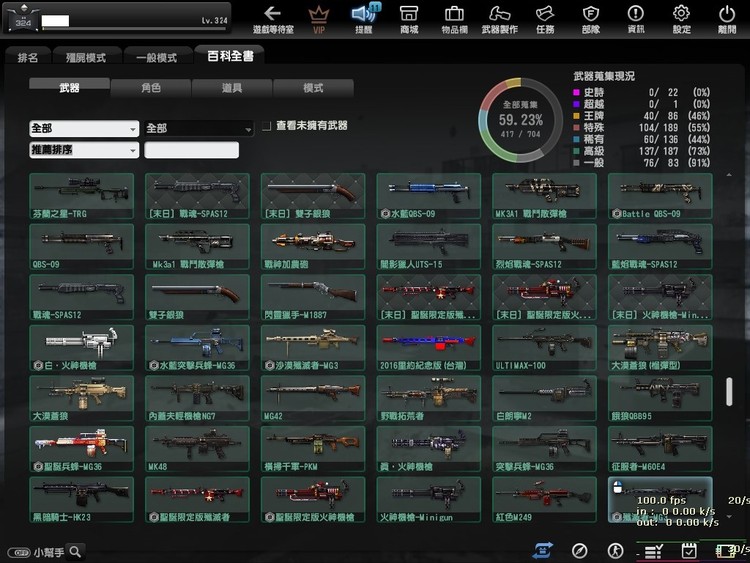Select the 閃靈獵手-M1887 weapon card
Image resolution: width=750 pixels, height=563 pixels.
(313, 298)
